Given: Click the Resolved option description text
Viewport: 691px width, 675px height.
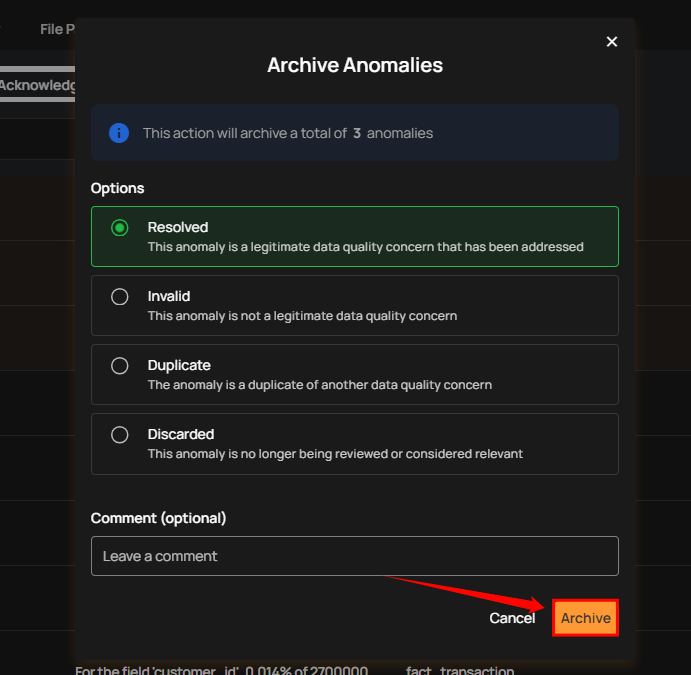Looking at the screenshot, I should click(x=366, y=247).
